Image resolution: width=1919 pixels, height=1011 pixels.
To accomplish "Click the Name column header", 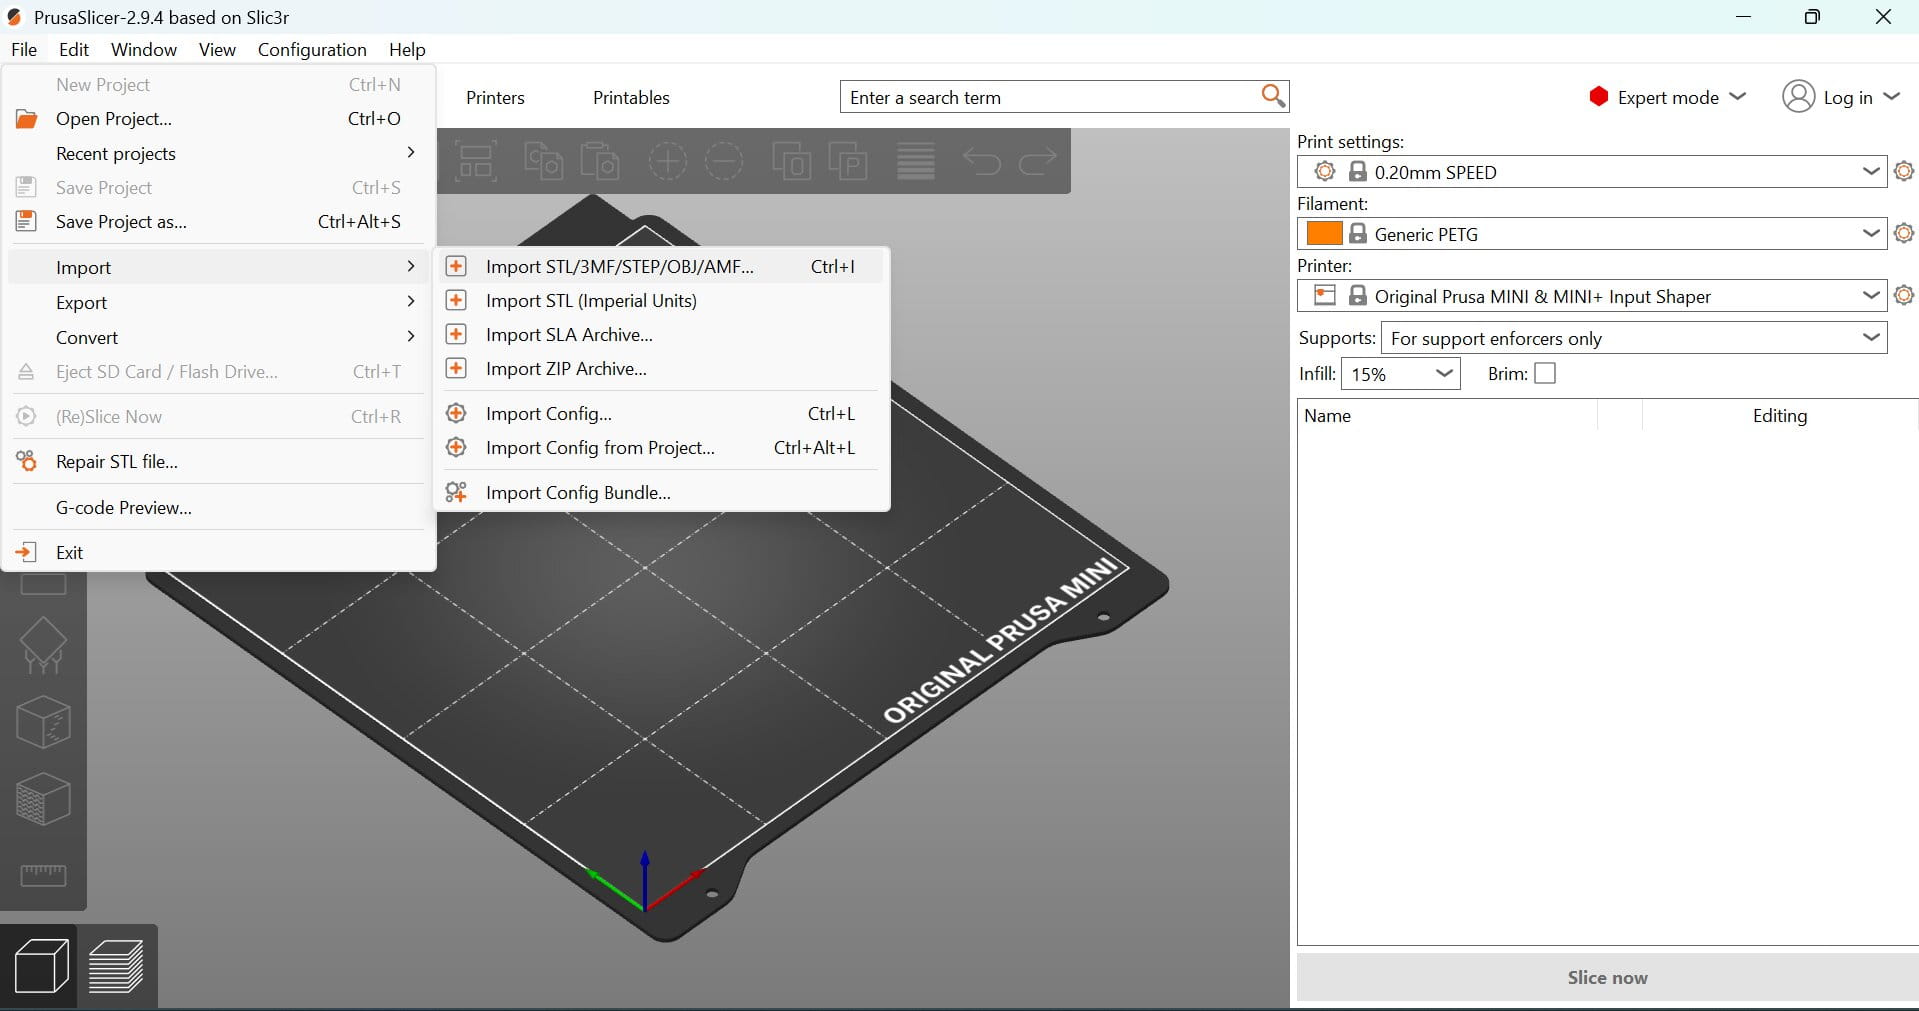I will pos(1447,415).
